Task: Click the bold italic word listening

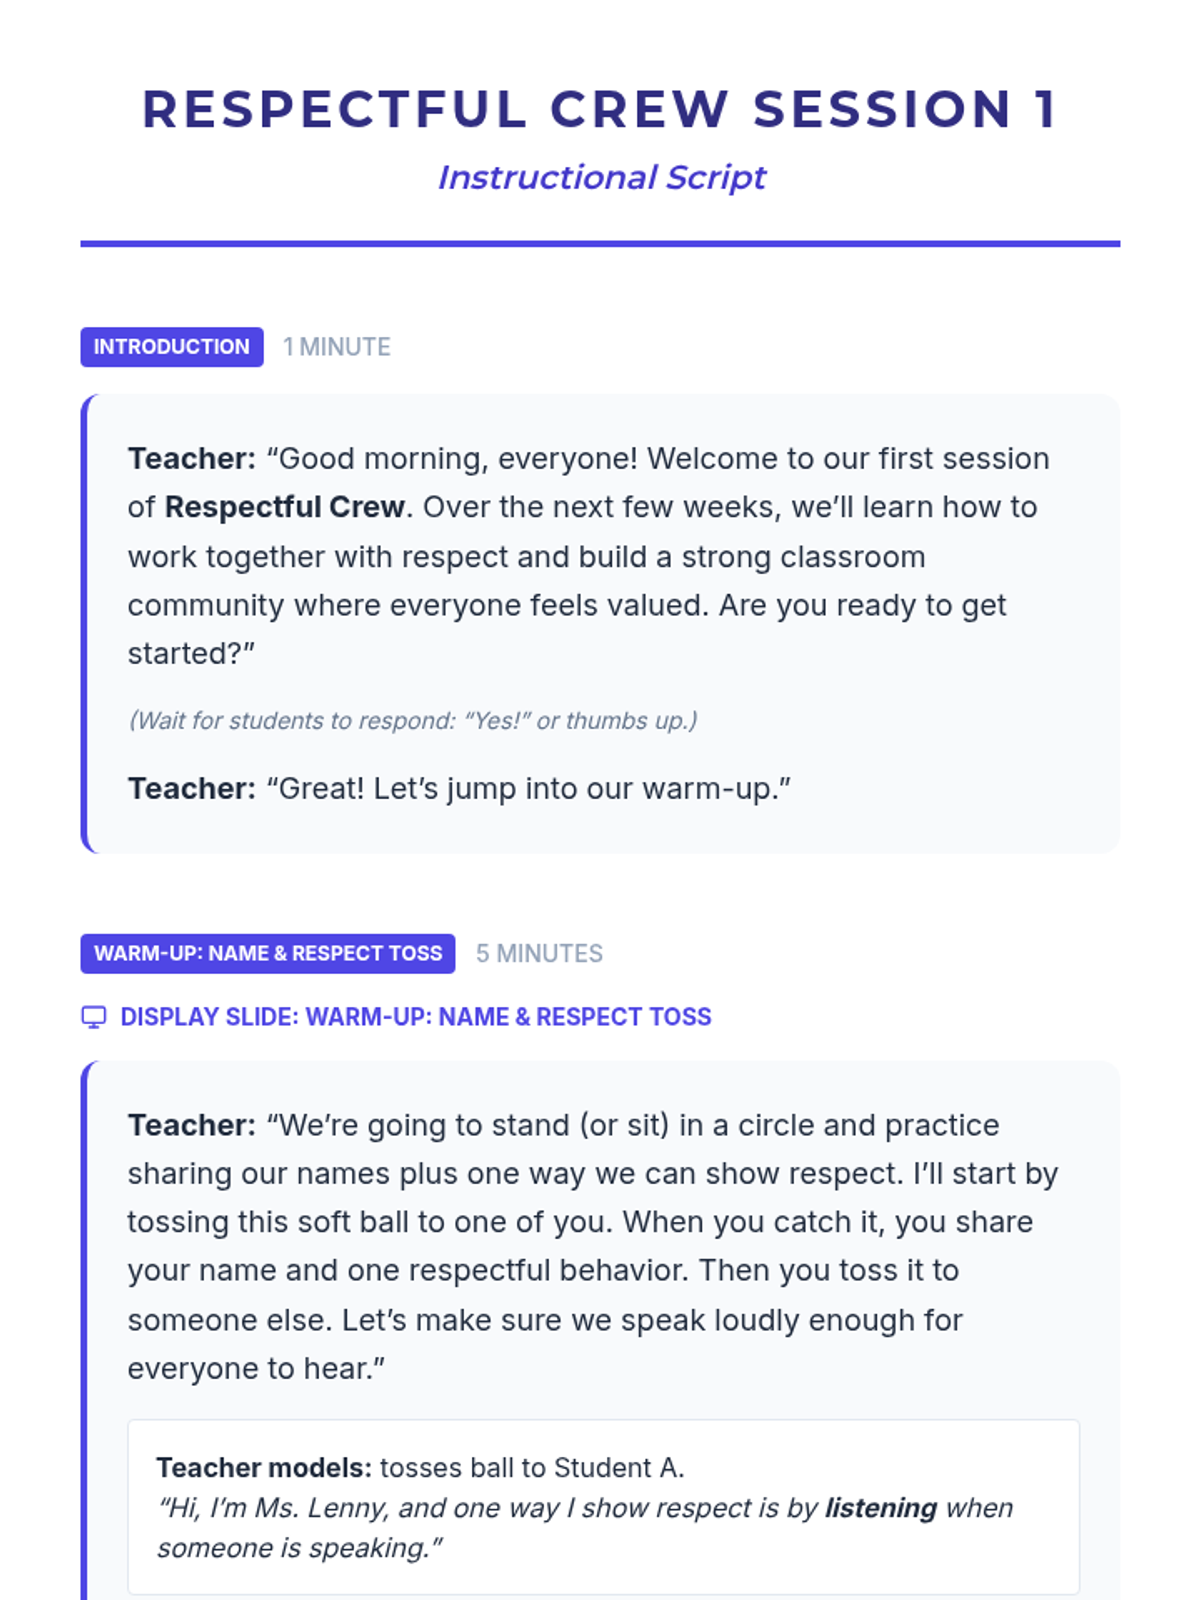Action: (x=880, y=1507)
